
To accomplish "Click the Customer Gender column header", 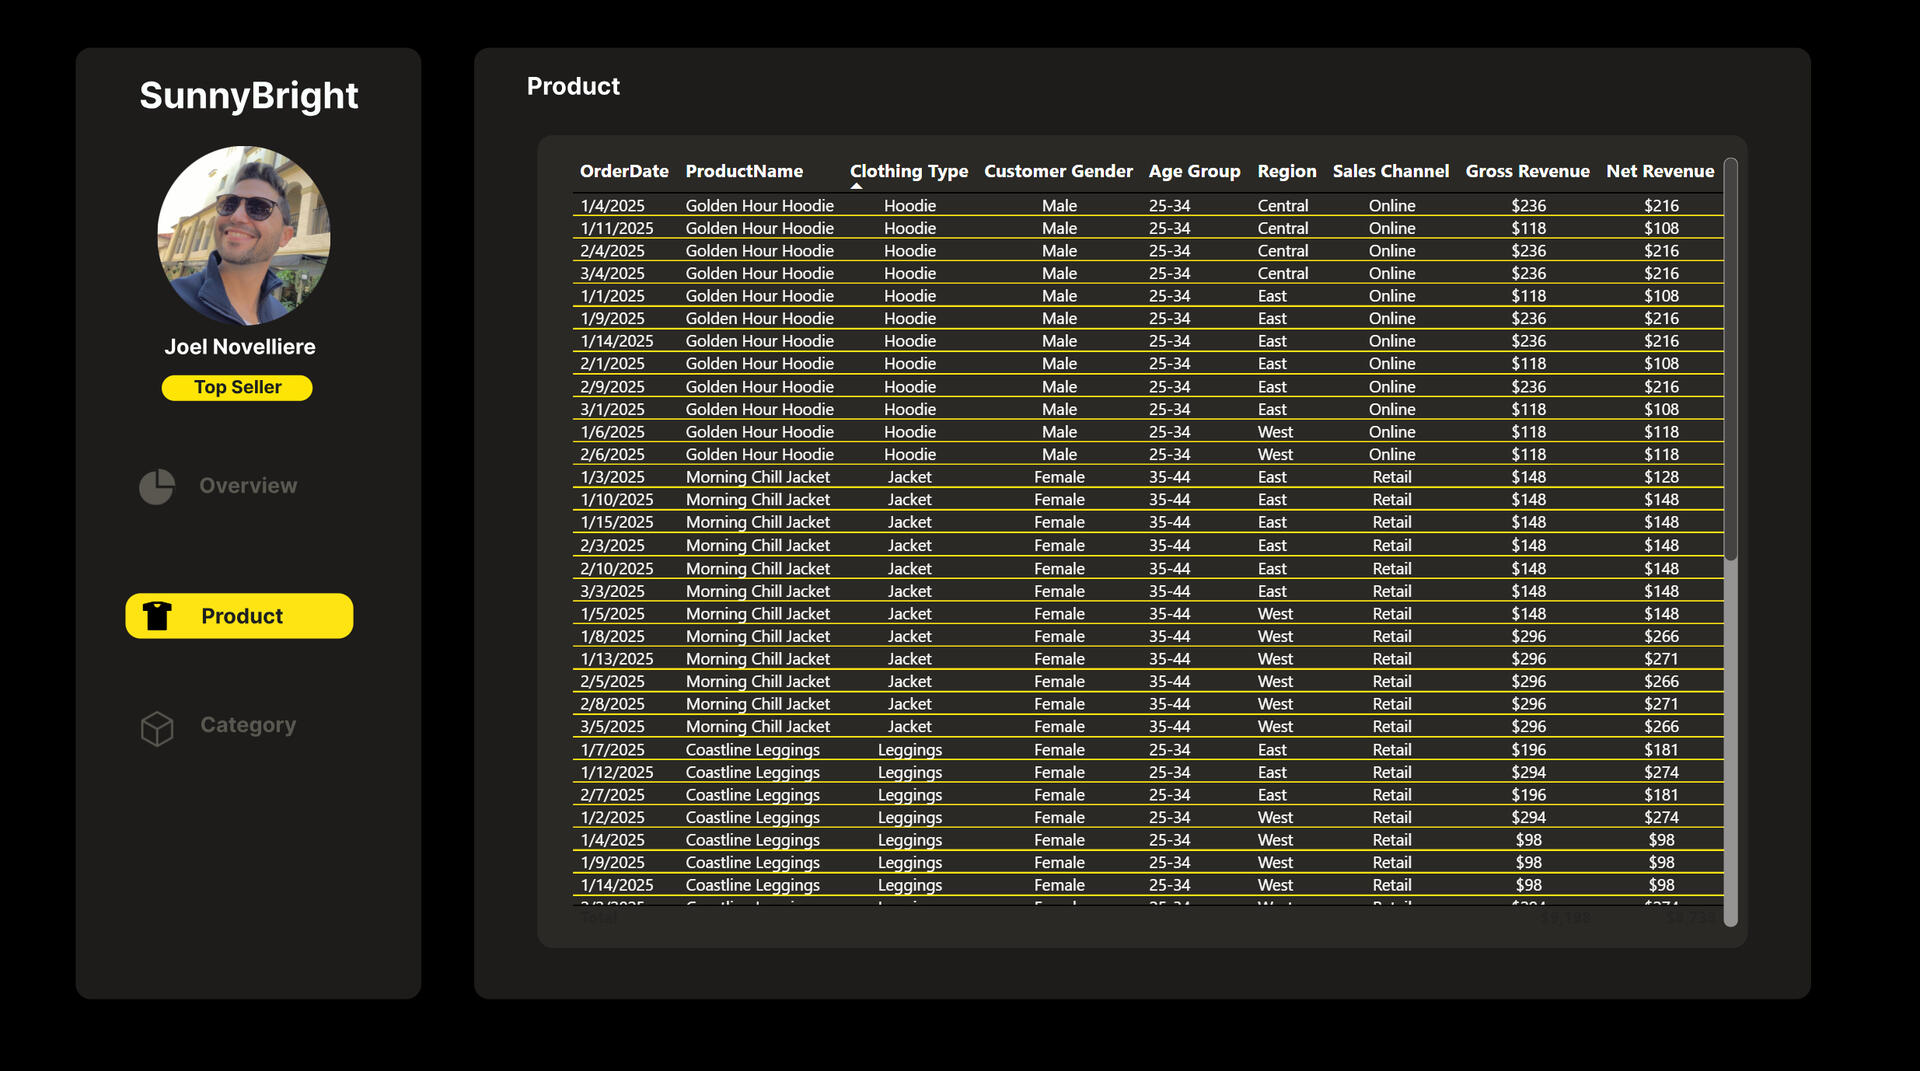I will (1058, 171).
